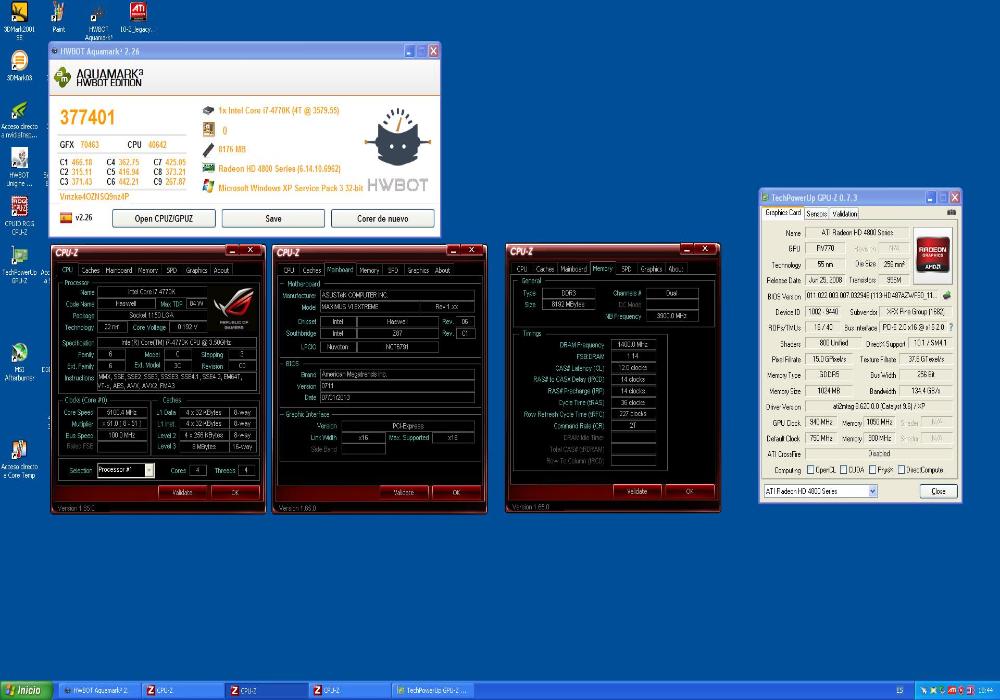Screen dimensions: 1000x700
Task: Open the Processor selection dropdown in CPU-Z
Action: [x=126, y=470]
